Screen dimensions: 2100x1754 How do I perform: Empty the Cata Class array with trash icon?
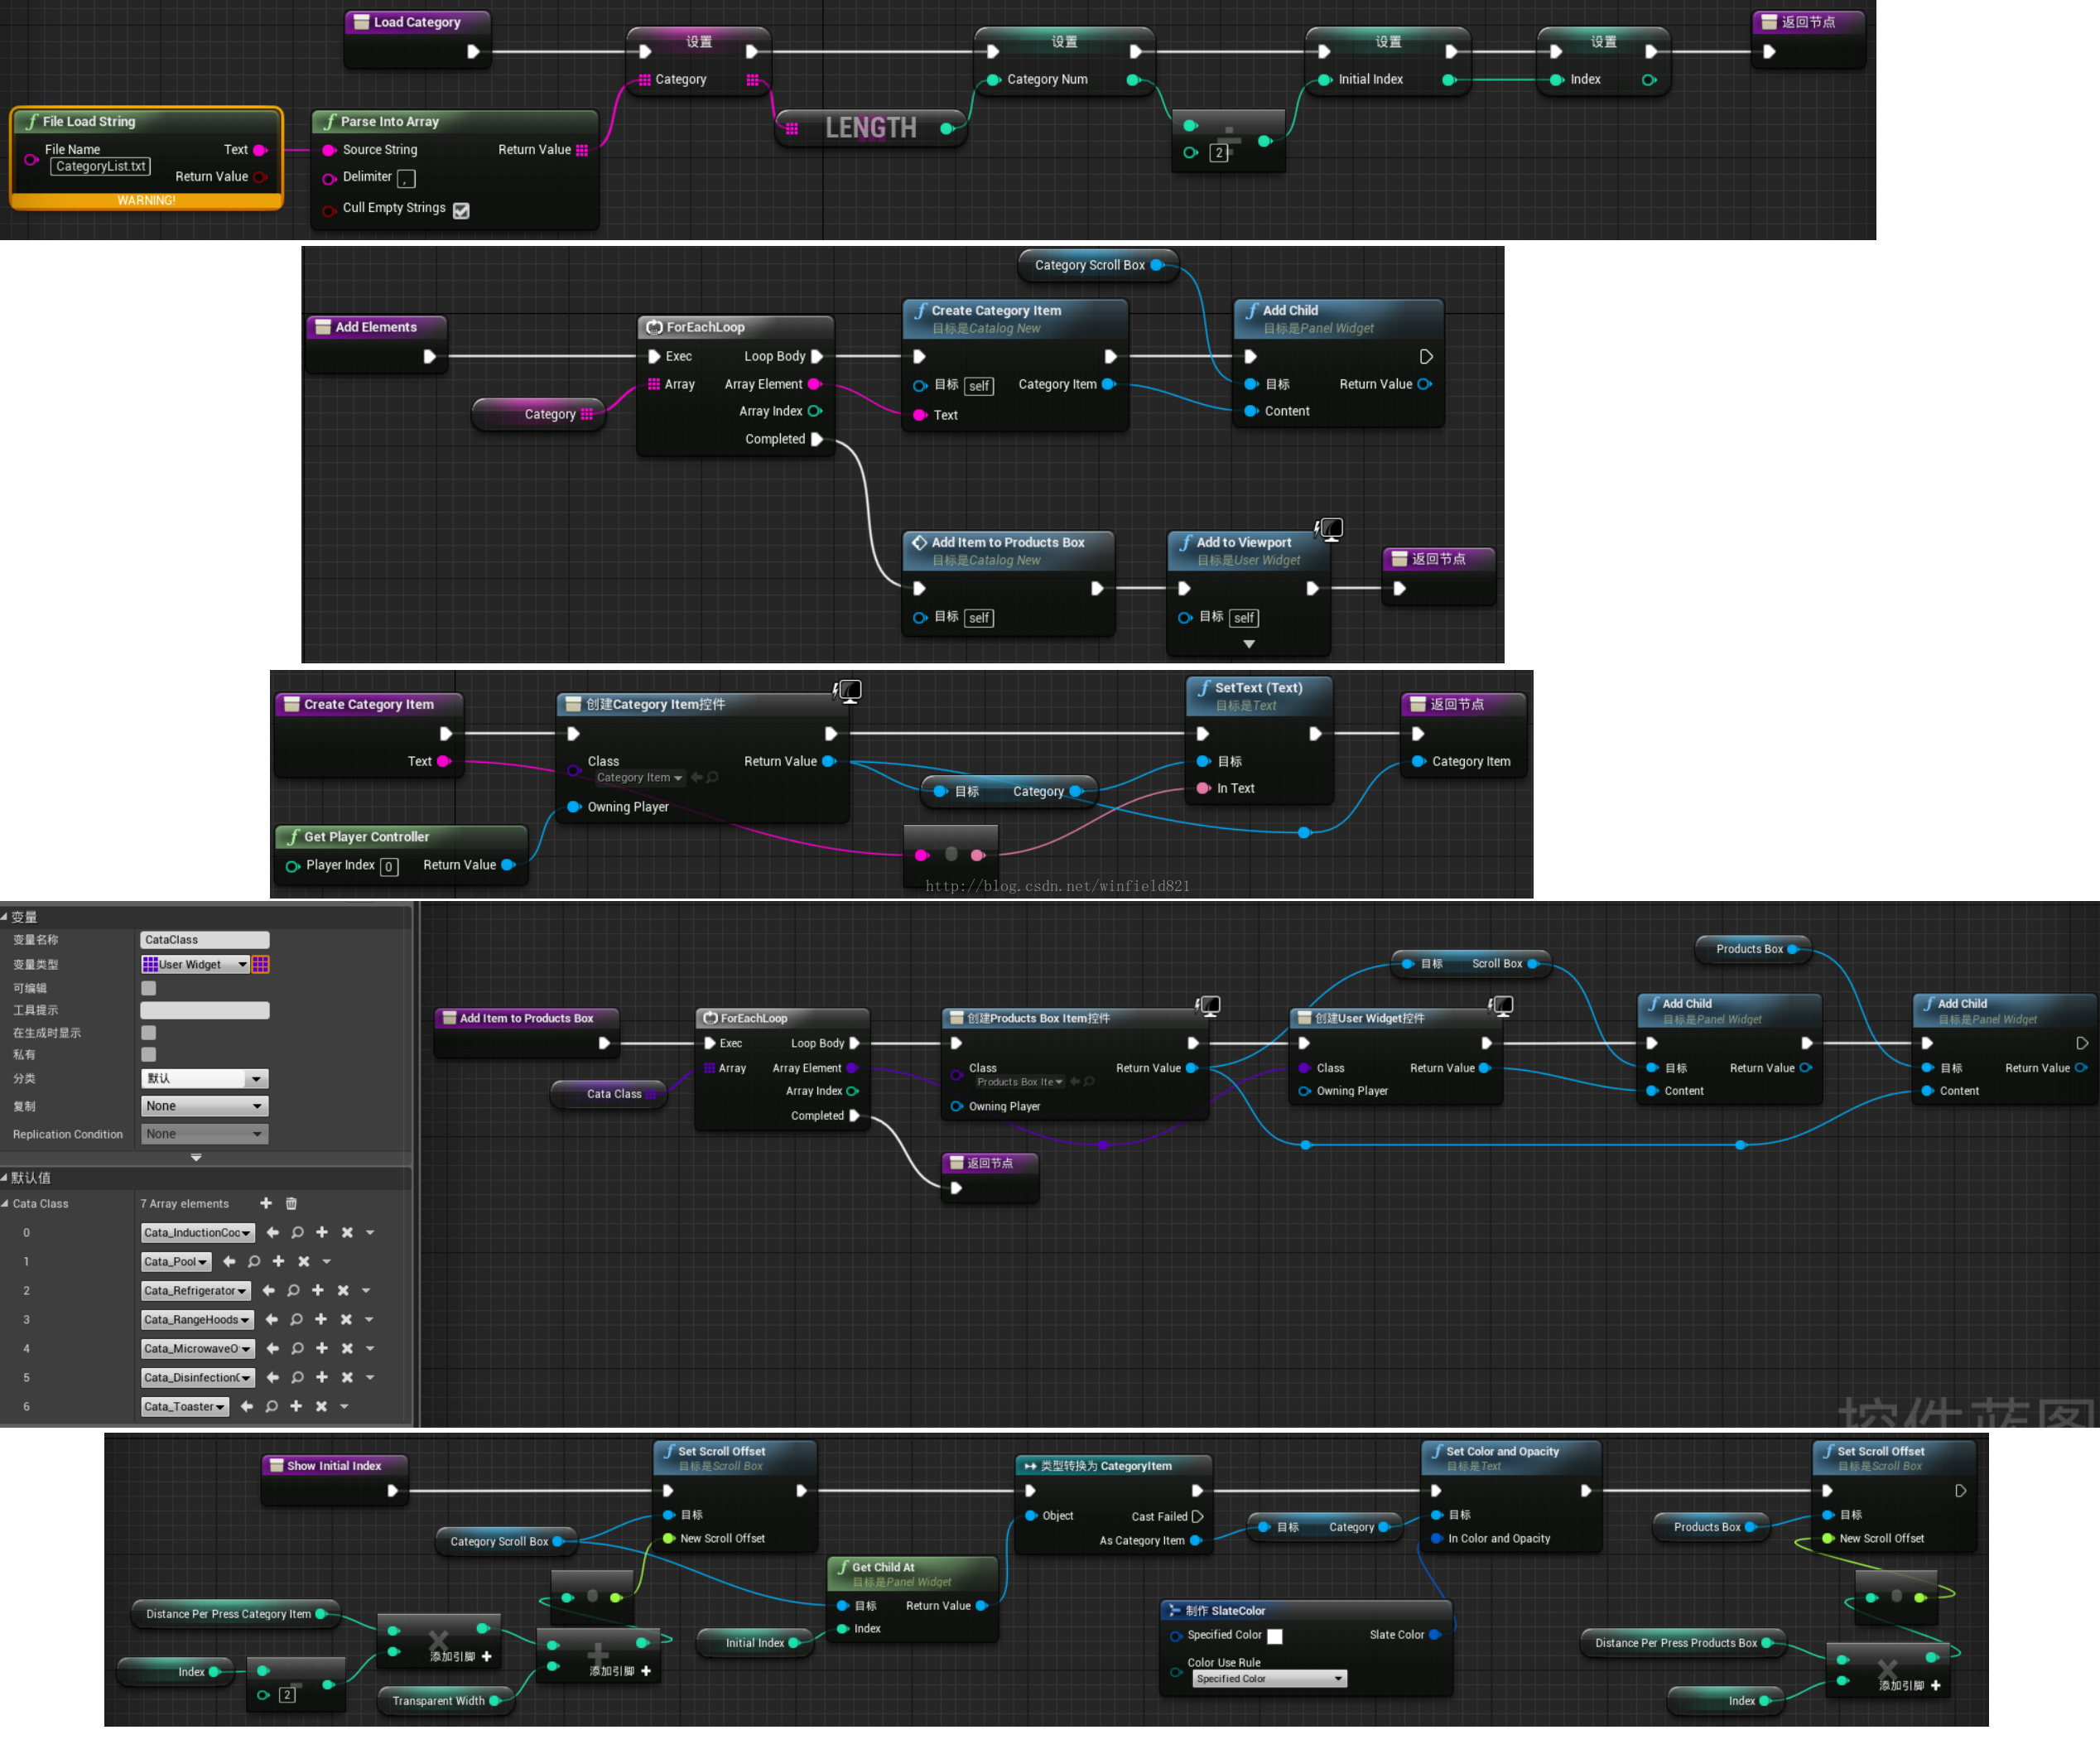pyautogui.click(x=291, y=1203)
